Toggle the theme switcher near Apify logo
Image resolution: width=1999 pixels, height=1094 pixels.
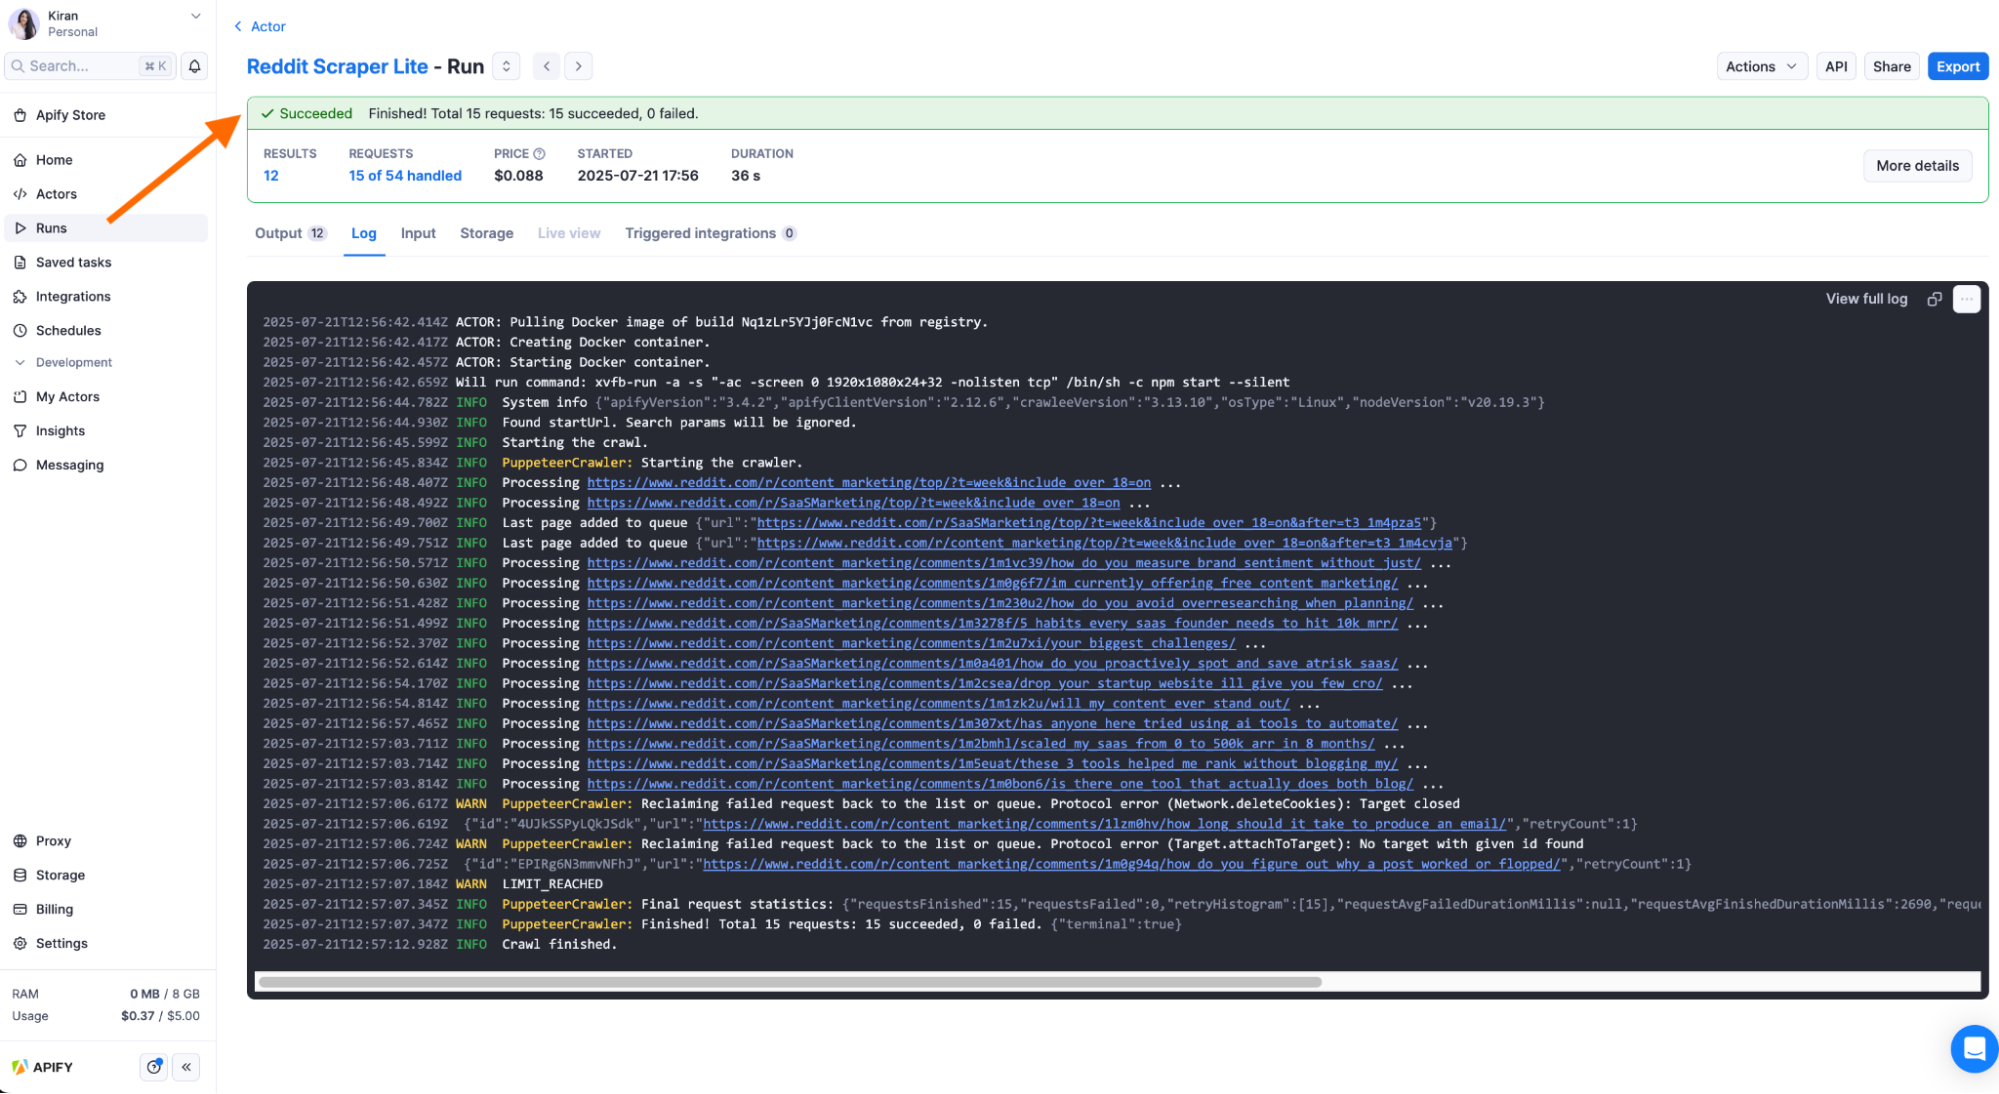click(154, 1067)
